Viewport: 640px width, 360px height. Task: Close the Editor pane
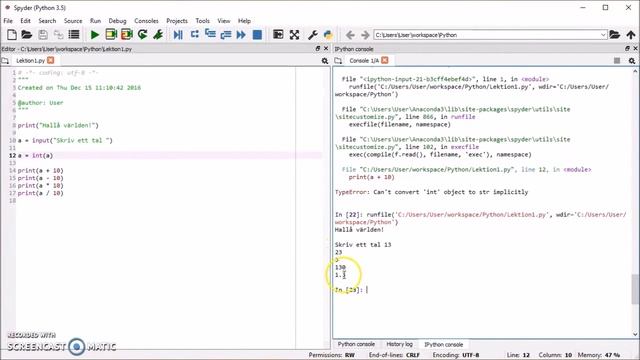pyautogui.click(x=326, y=49)
